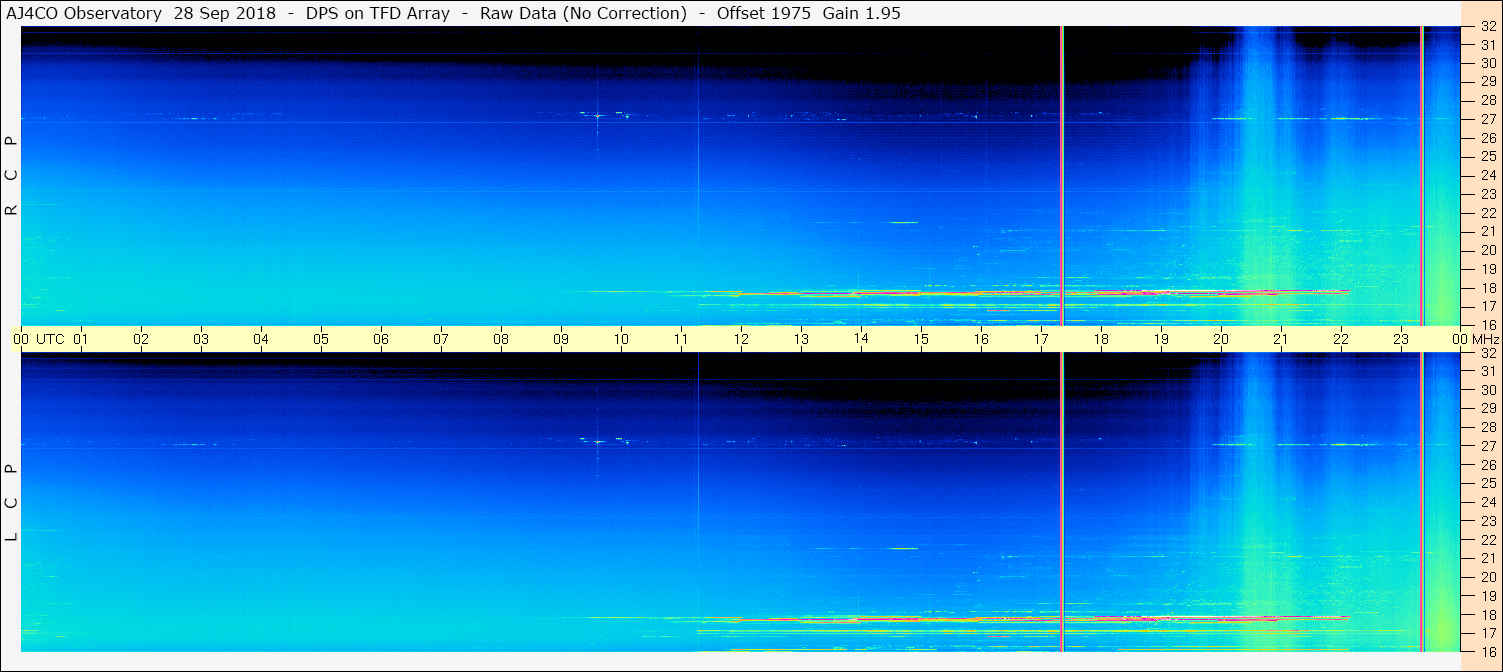Viewport: 1503px width, 672px height.
Task: Click the 24 MHz tick on the RCP scale
Action: point(1488,175)
